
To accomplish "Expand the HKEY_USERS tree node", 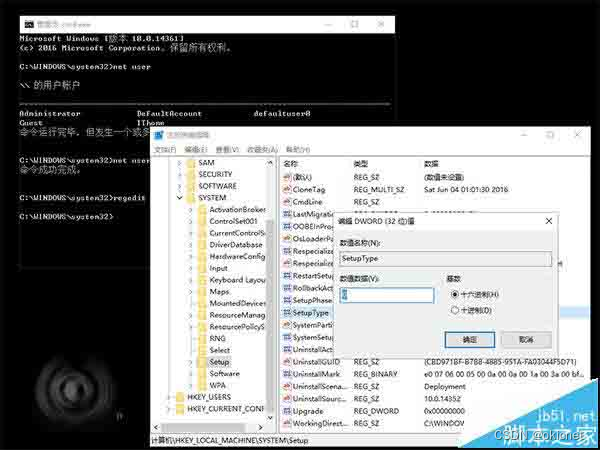I will click(169, 397).
